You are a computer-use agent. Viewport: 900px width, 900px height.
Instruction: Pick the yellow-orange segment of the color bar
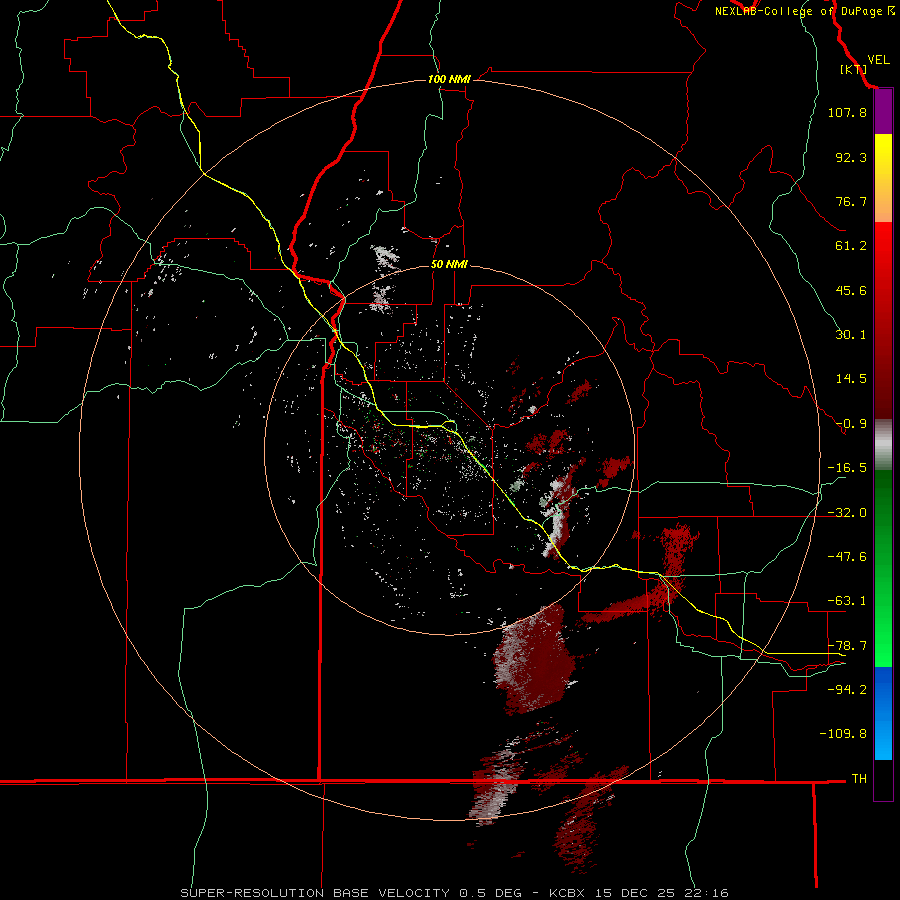click(883, 178)
